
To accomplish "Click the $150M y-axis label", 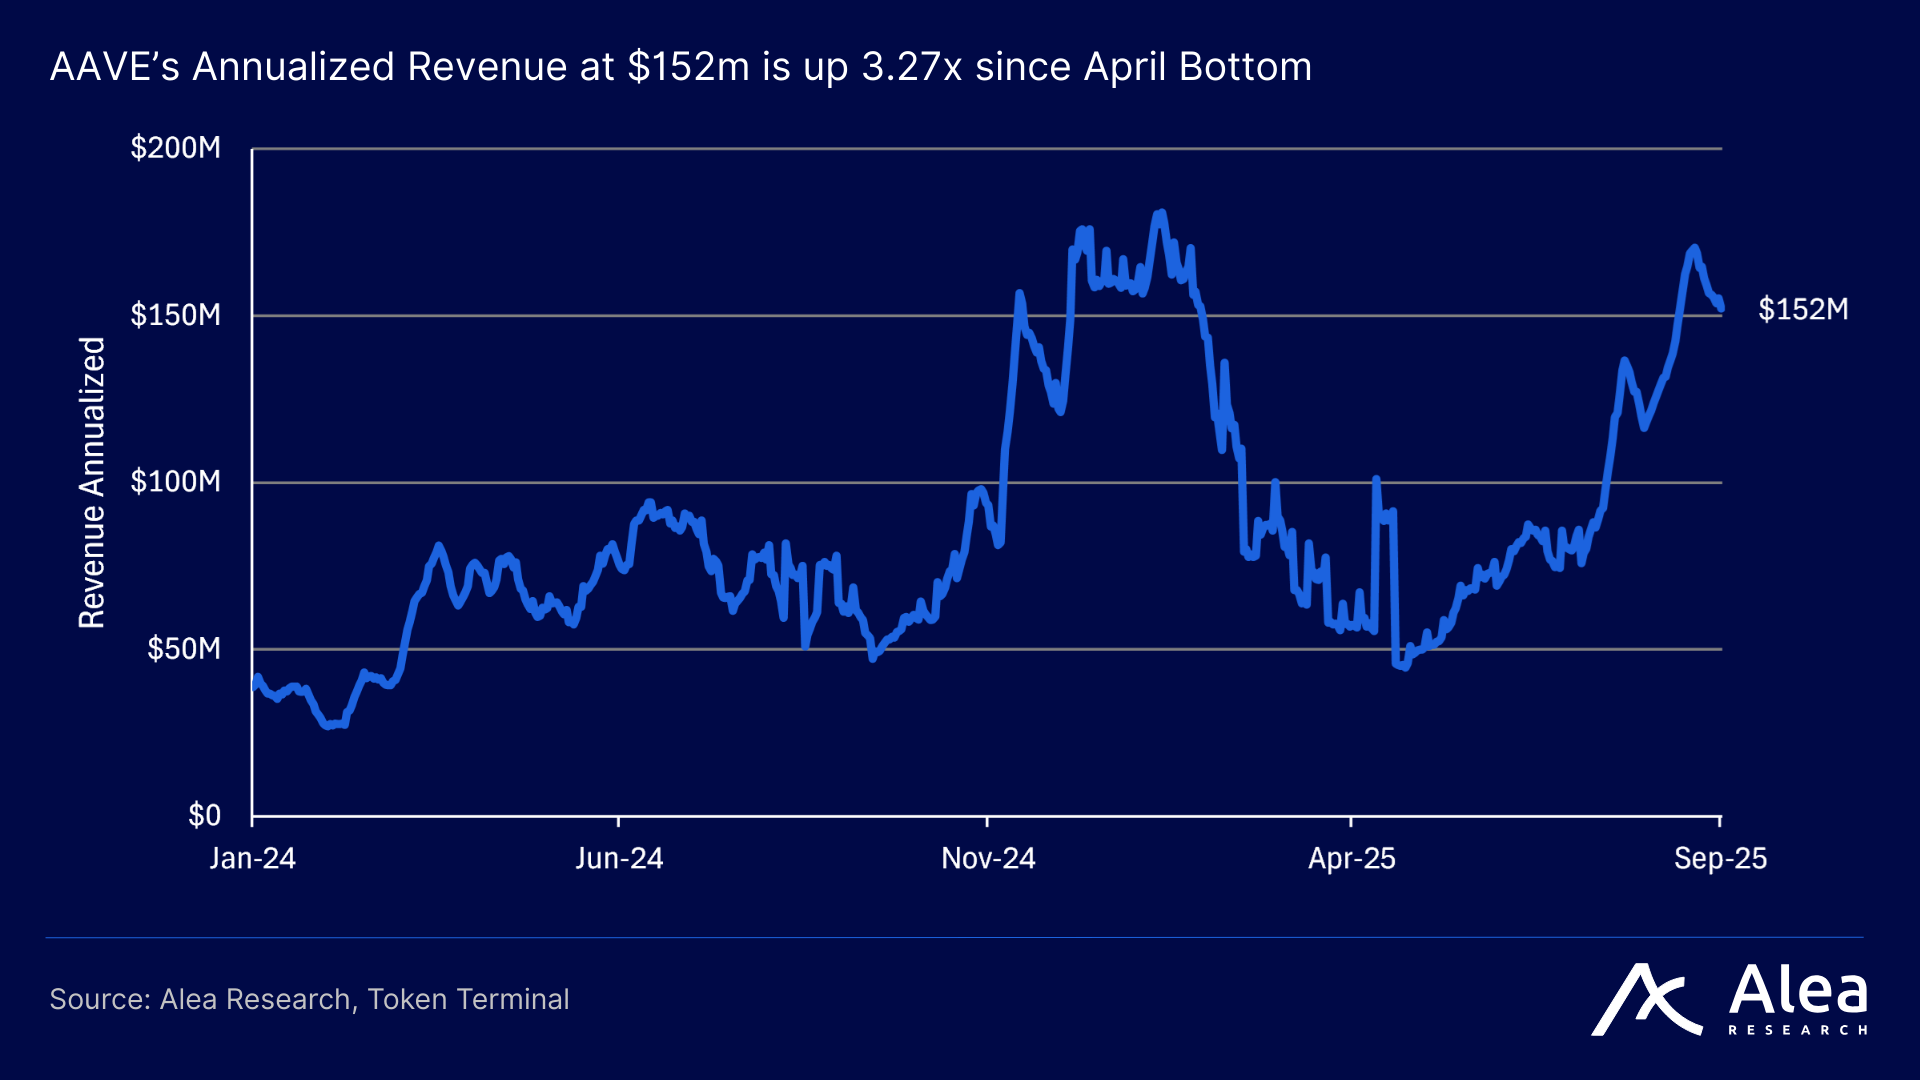I will click(176, 315).
